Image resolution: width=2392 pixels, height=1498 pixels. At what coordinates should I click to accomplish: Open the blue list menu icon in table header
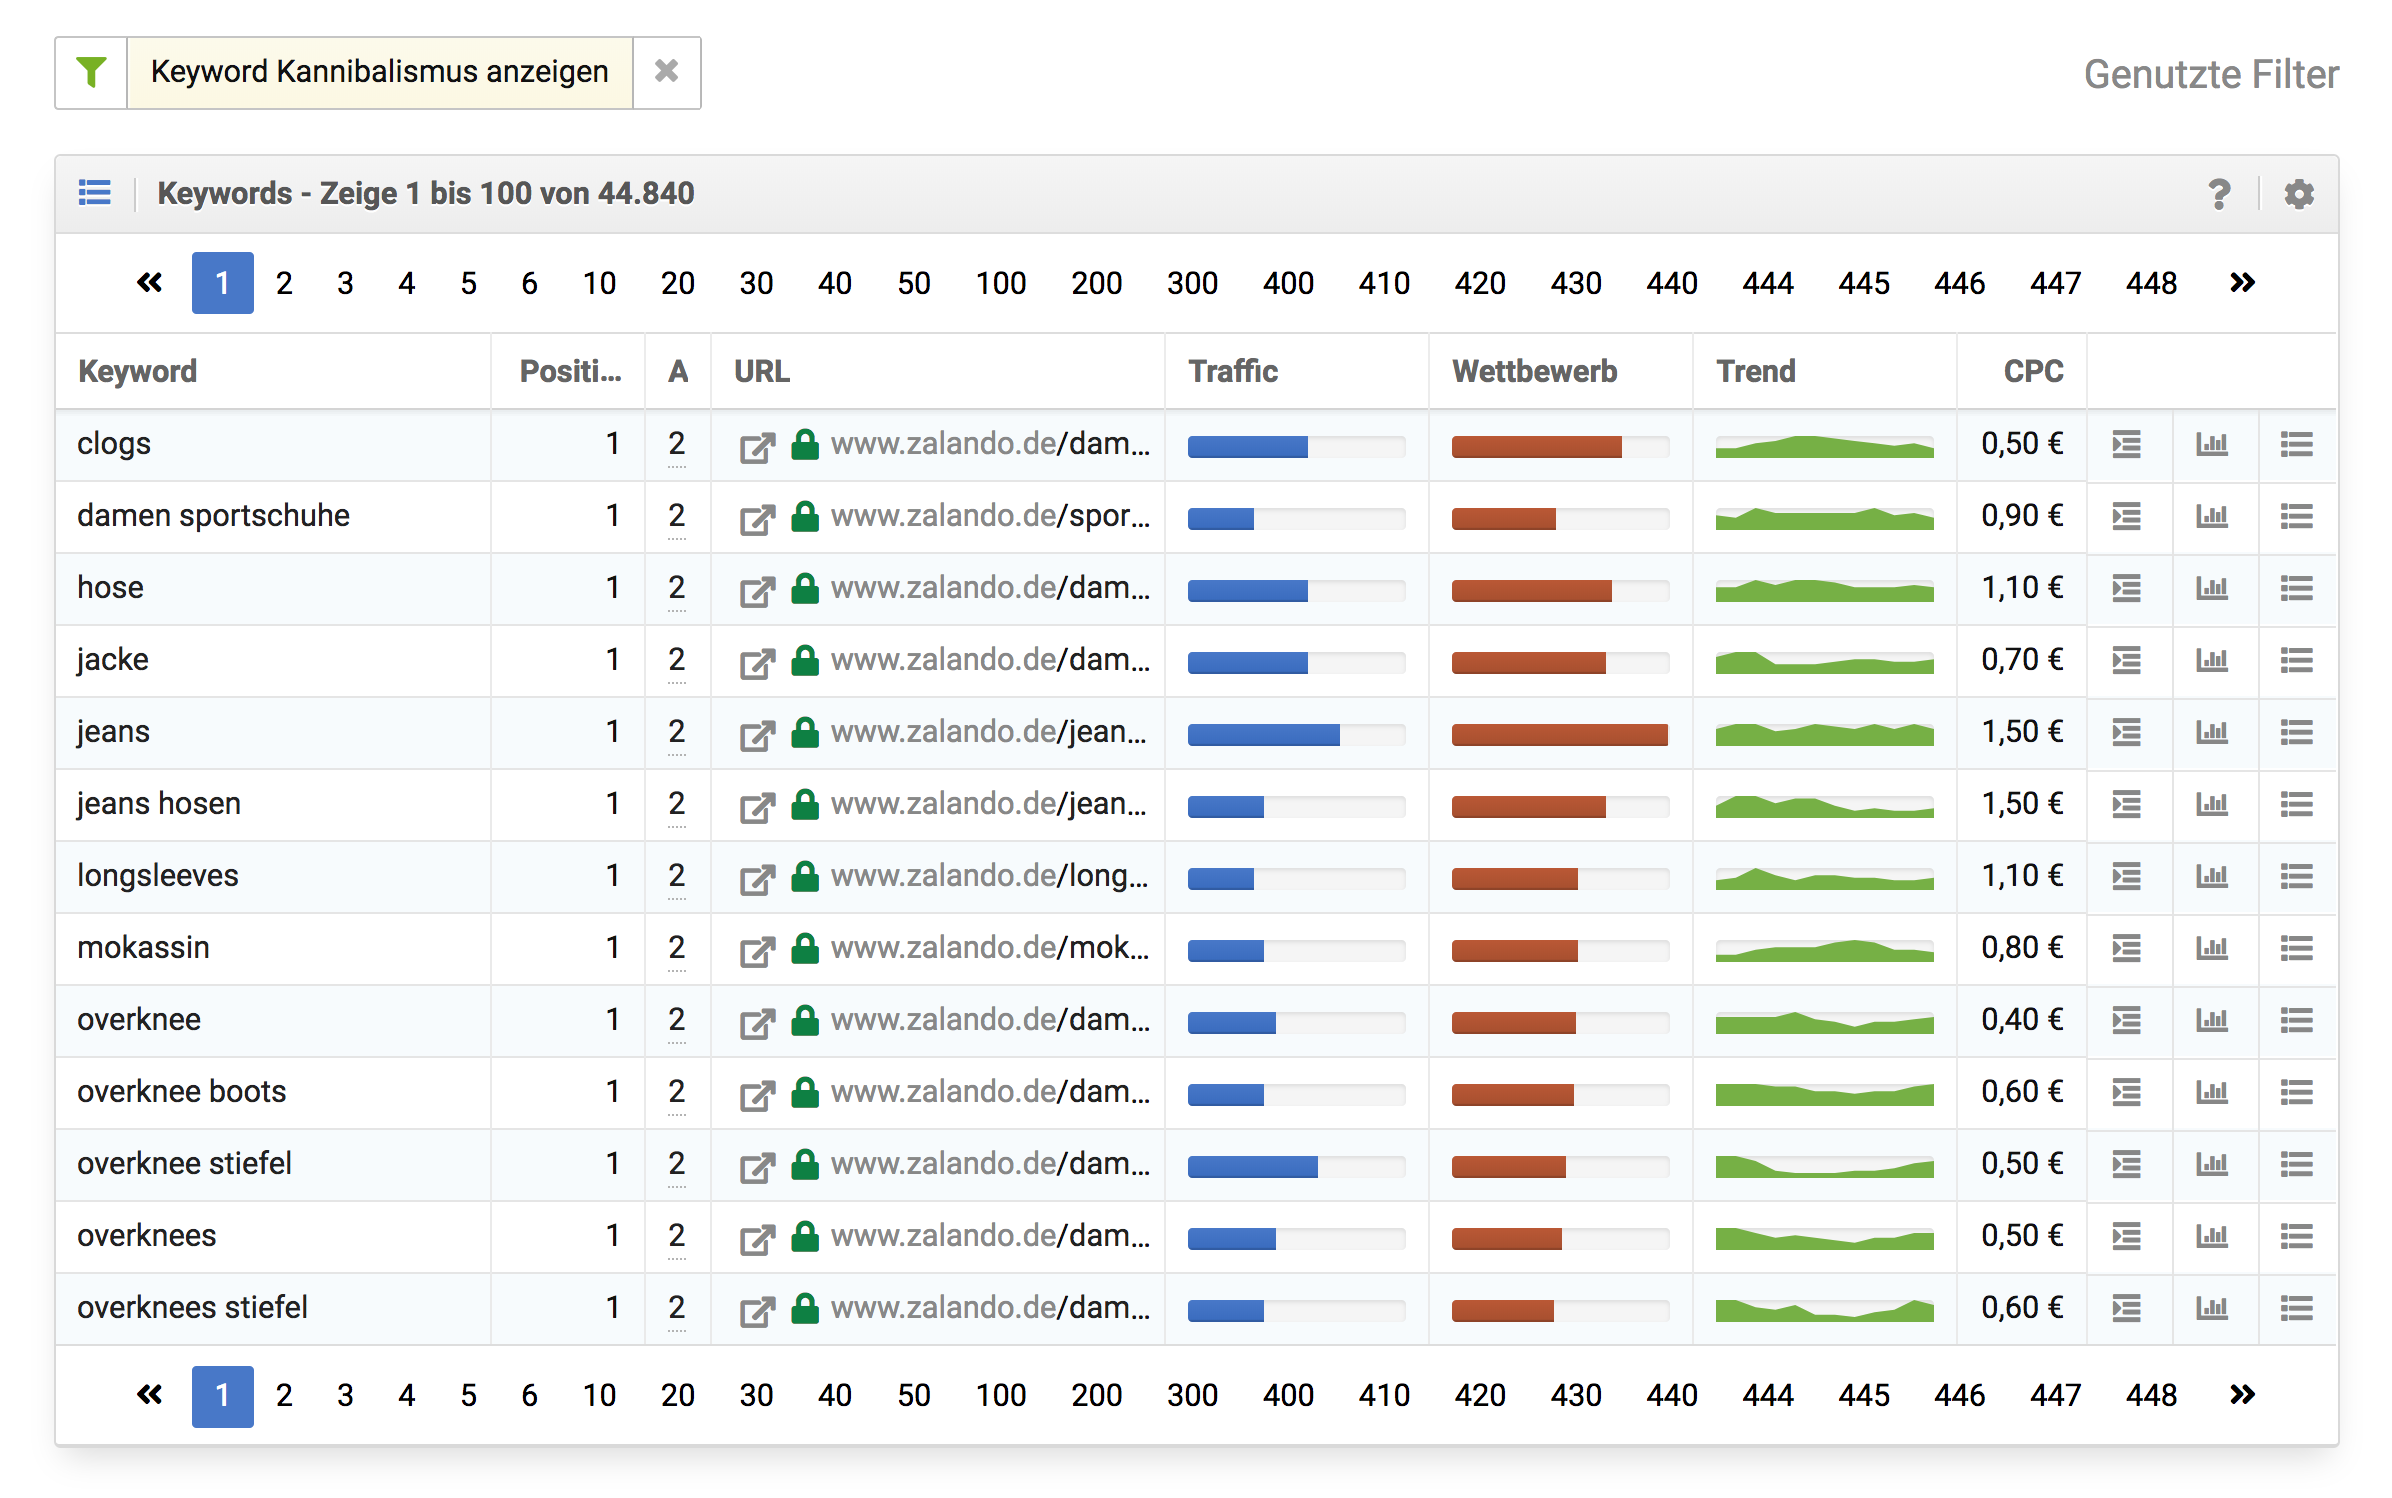(x=95, y=192)
